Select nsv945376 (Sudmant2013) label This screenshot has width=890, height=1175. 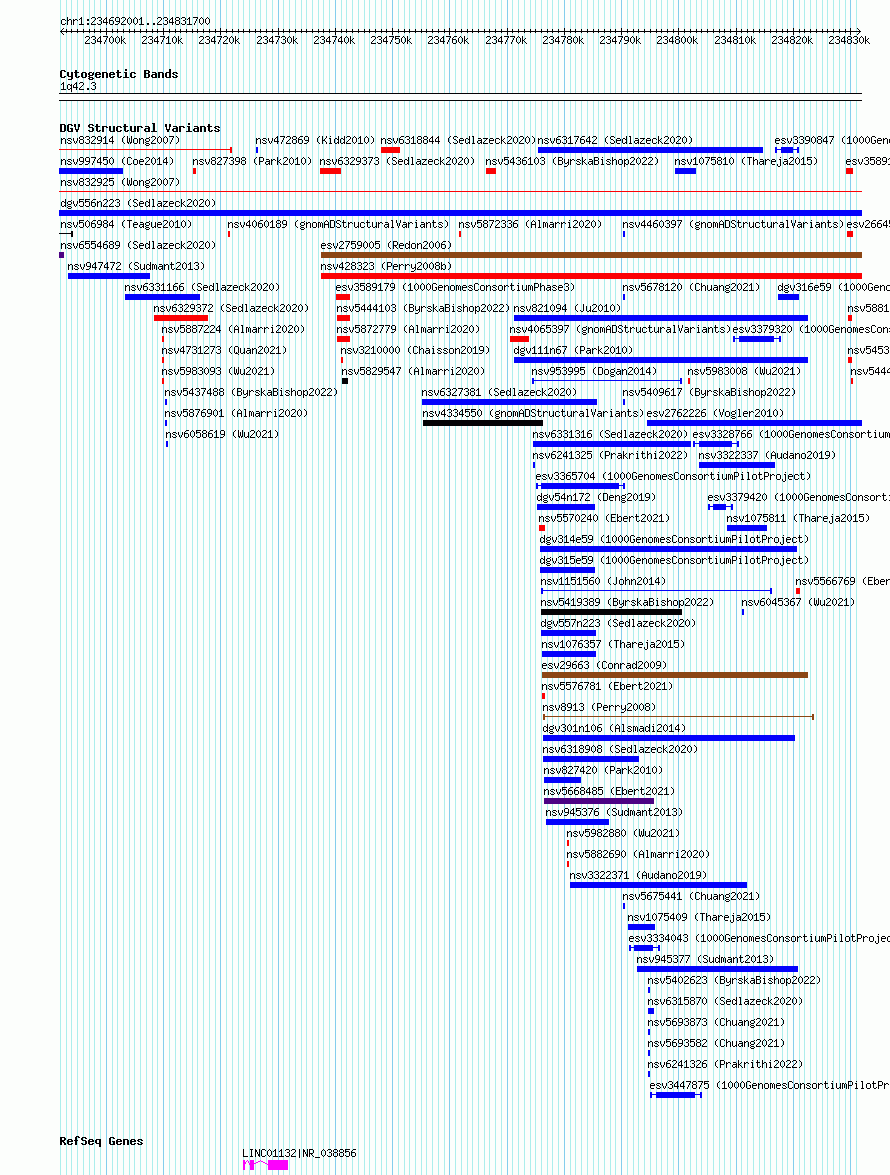point(614,812)
